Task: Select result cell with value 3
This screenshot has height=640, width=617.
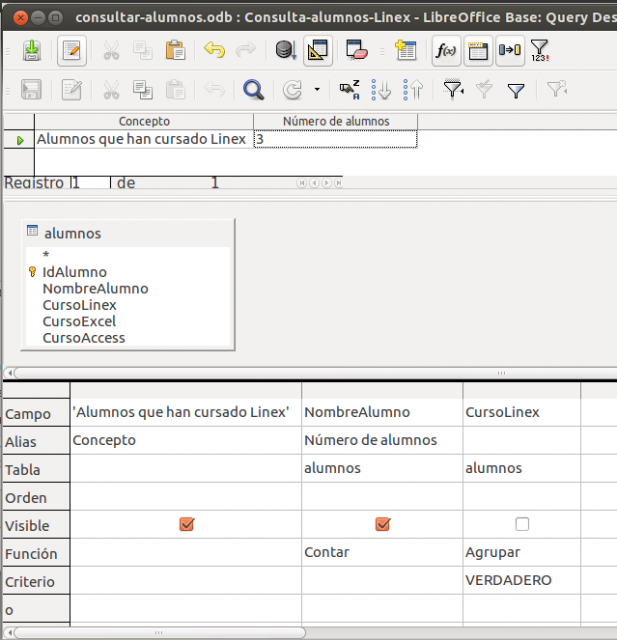Action: click(x=335, y=139)
